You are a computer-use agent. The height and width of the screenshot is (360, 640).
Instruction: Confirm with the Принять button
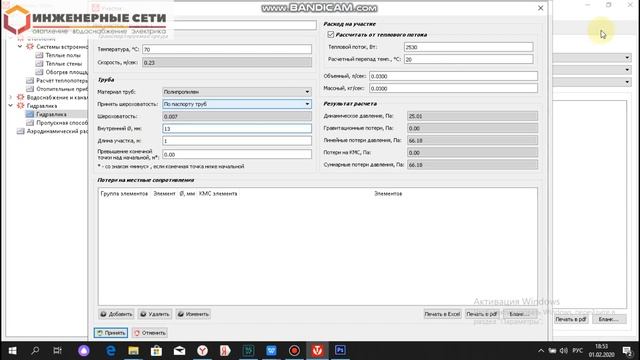[111, 333]
